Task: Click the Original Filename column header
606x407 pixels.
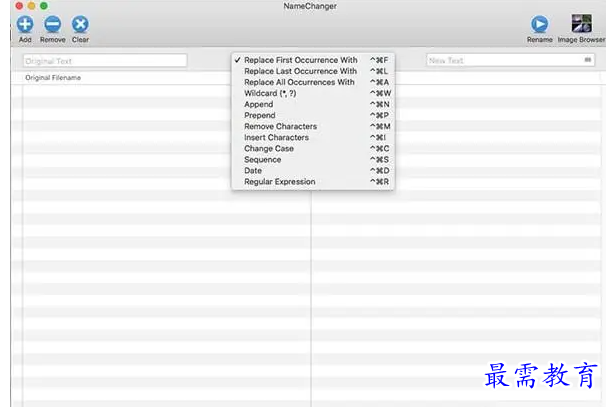Action: pos(53,78)
